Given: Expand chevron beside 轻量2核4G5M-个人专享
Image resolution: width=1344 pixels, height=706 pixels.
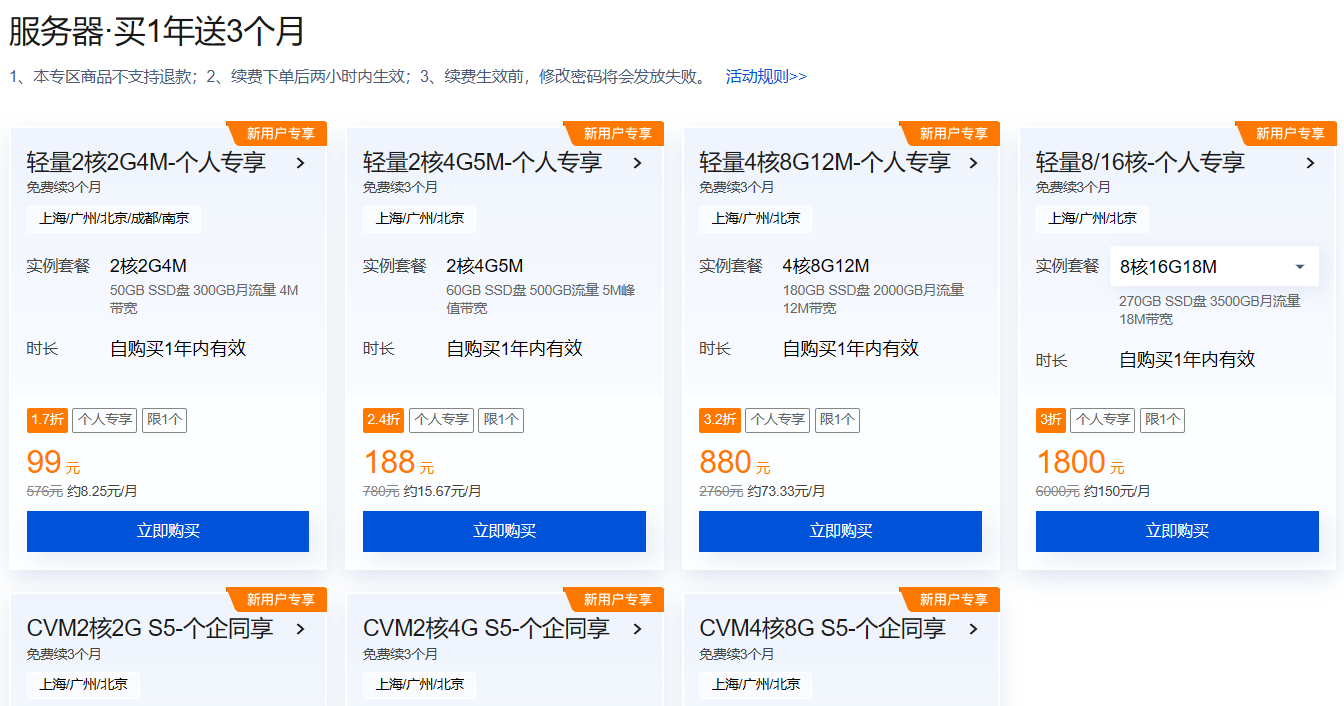Looking at the screenshot, I should pyautogui.click(x=637, y=163).
